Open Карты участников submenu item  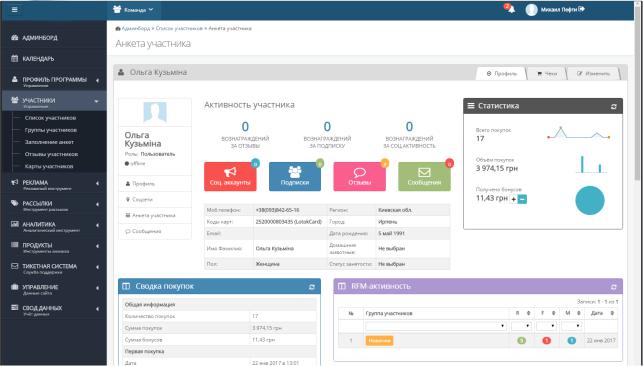coord(49,166)
